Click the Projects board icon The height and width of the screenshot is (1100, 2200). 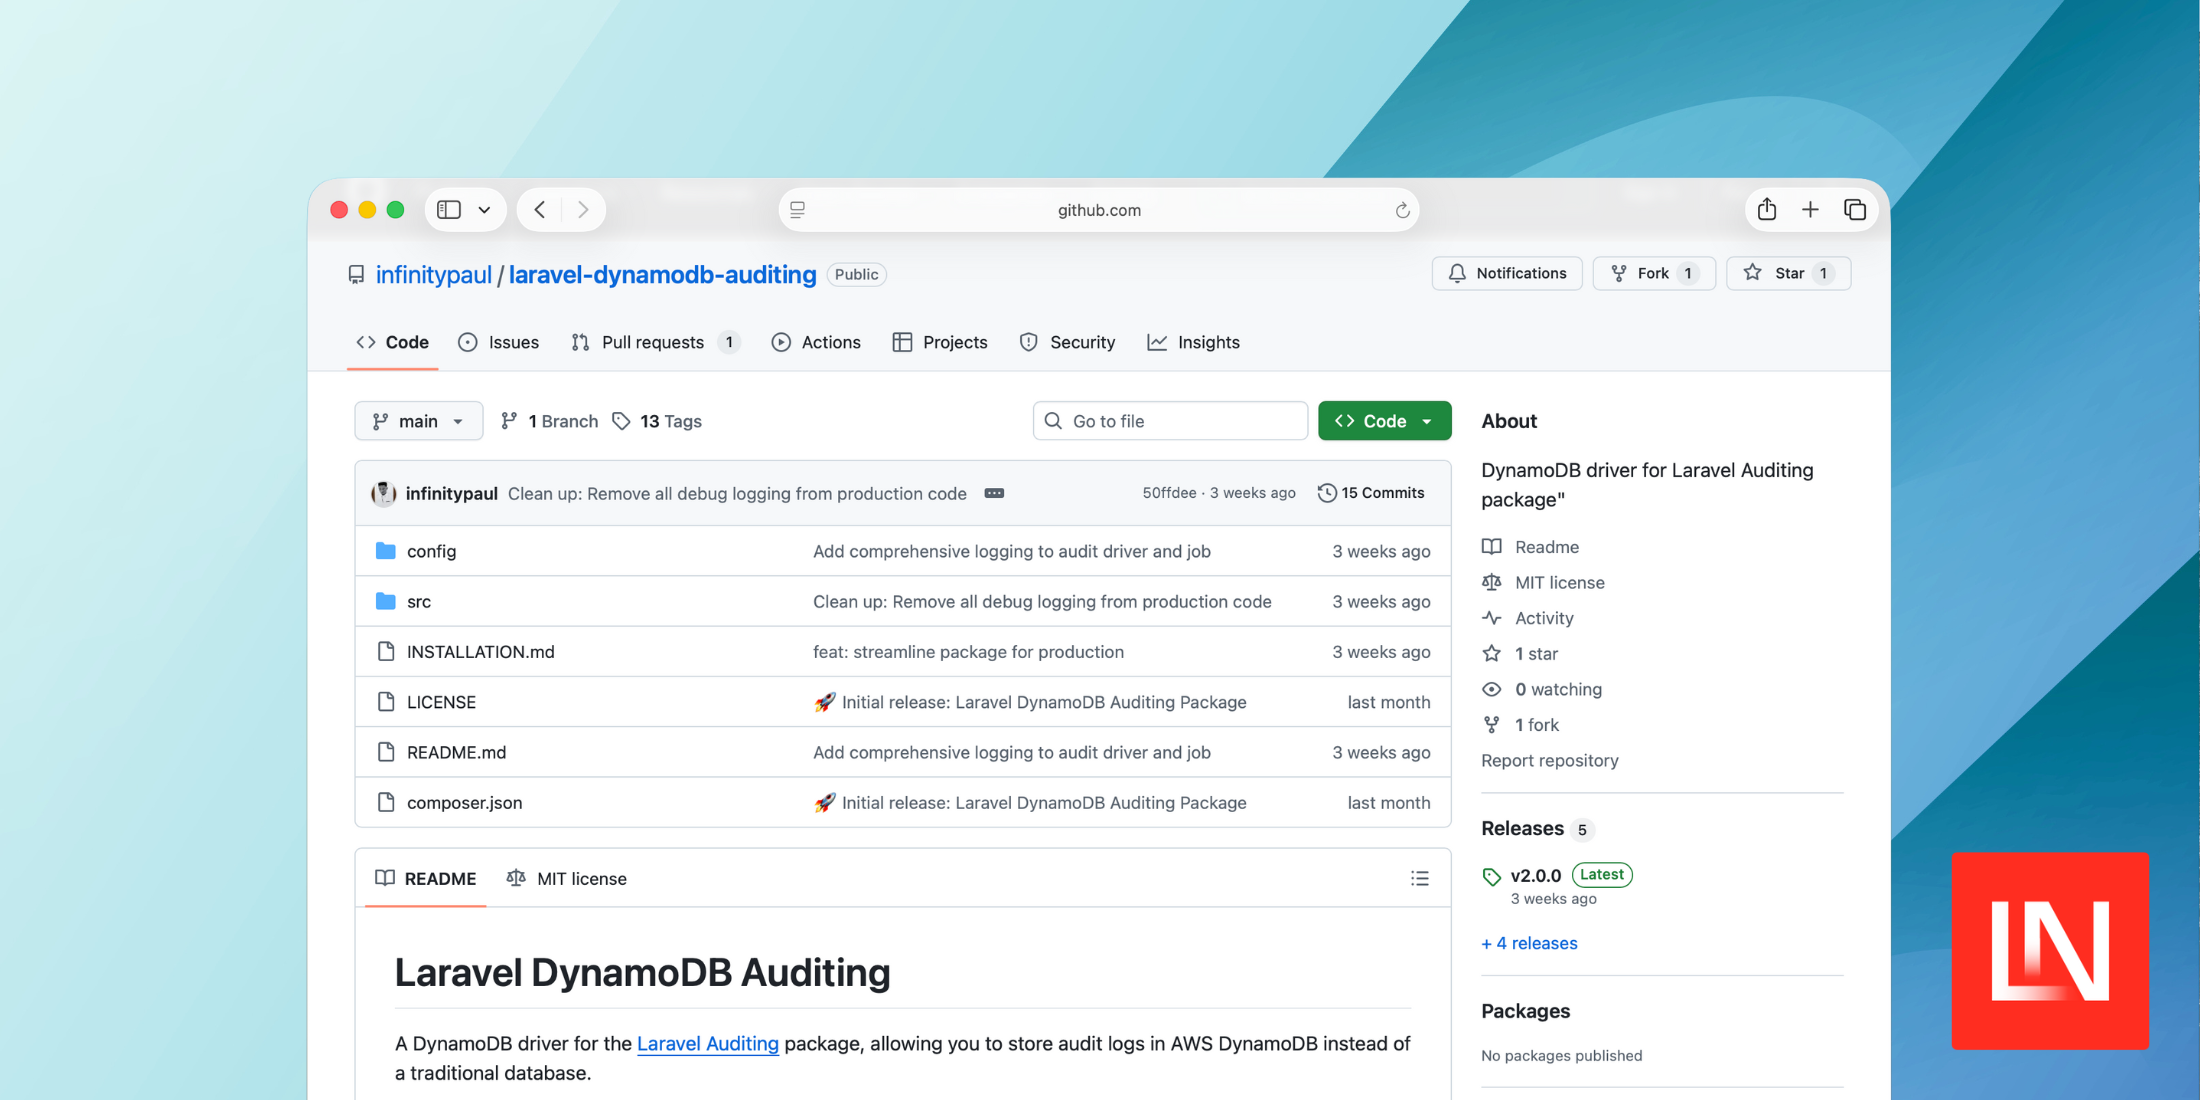tap(901, 342)
